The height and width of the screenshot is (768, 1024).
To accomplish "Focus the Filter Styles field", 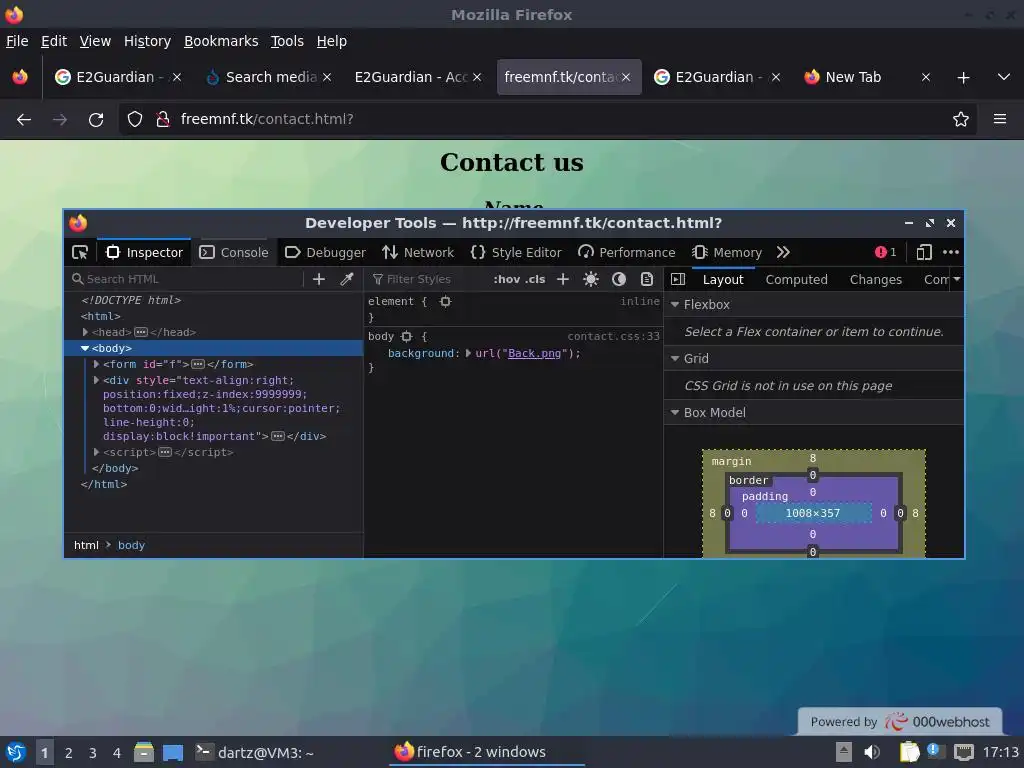I will [x=428, y=279].
